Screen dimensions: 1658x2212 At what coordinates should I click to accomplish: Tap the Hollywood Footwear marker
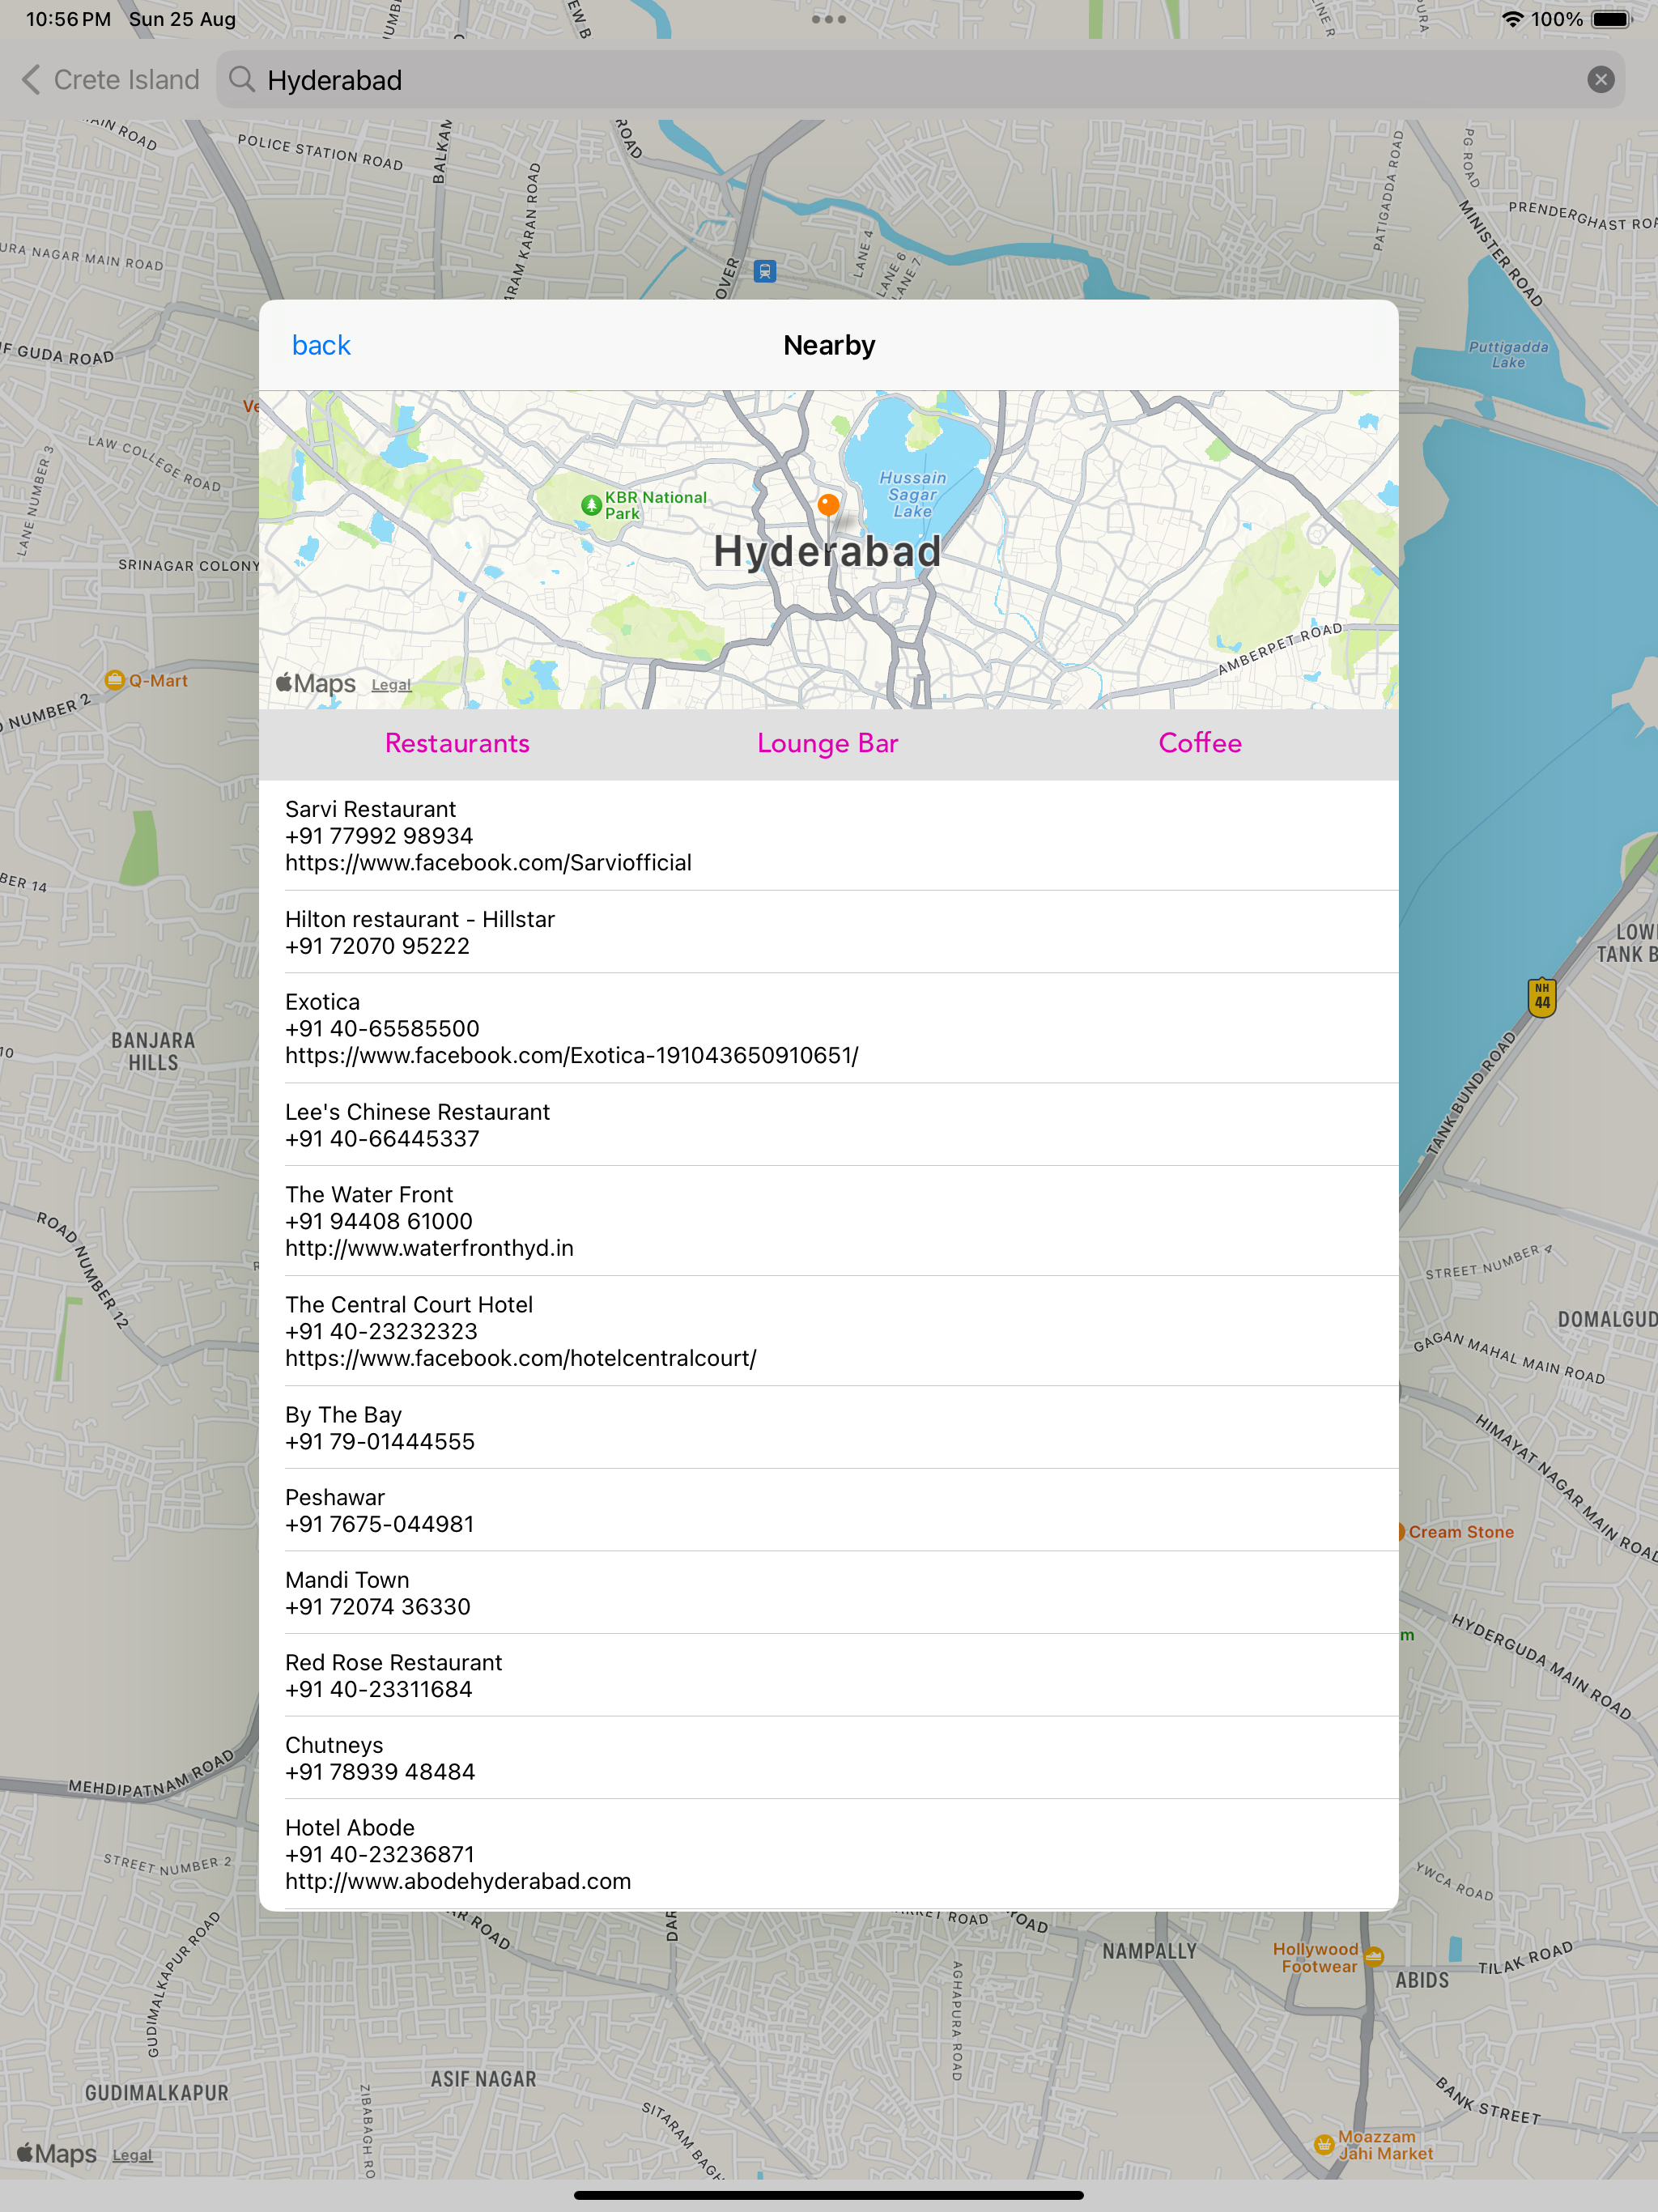tap(1374, 1957)
